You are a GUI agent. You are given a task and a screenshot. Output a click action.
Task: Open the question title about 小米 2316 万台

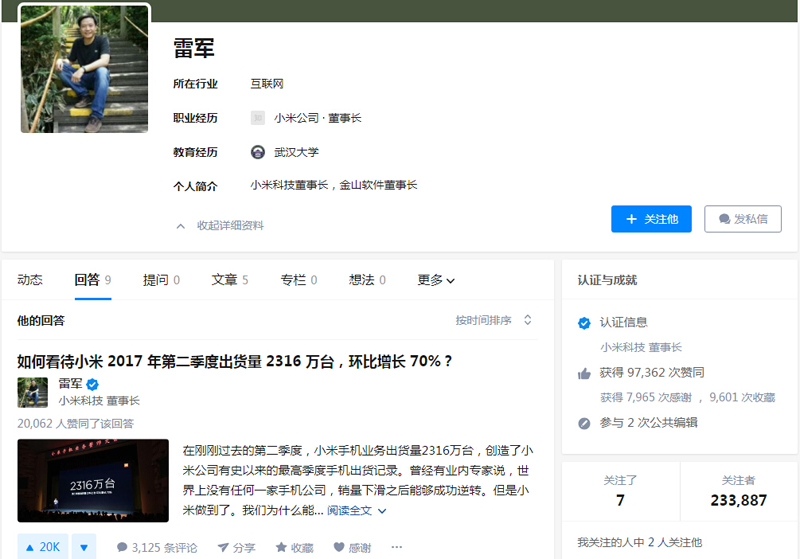tap(234, 361)
